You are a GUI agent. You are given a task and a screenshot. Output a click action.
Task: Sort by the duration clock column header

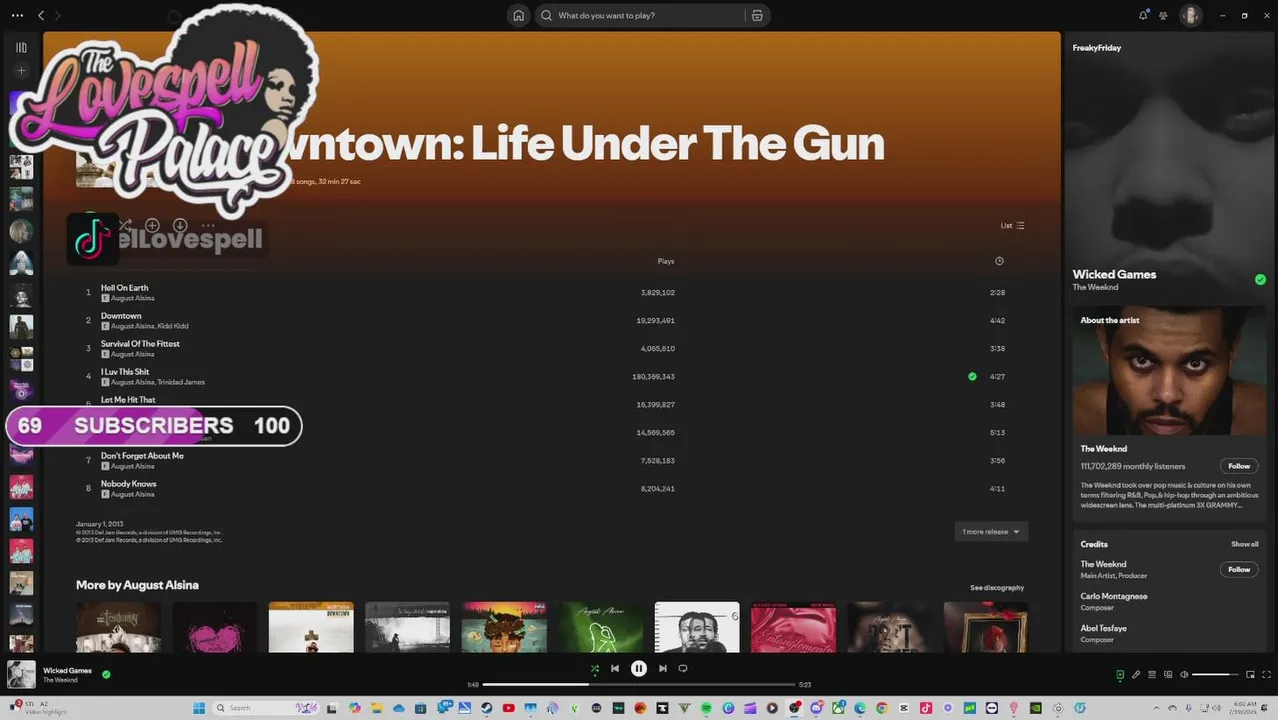pos(999,261)
